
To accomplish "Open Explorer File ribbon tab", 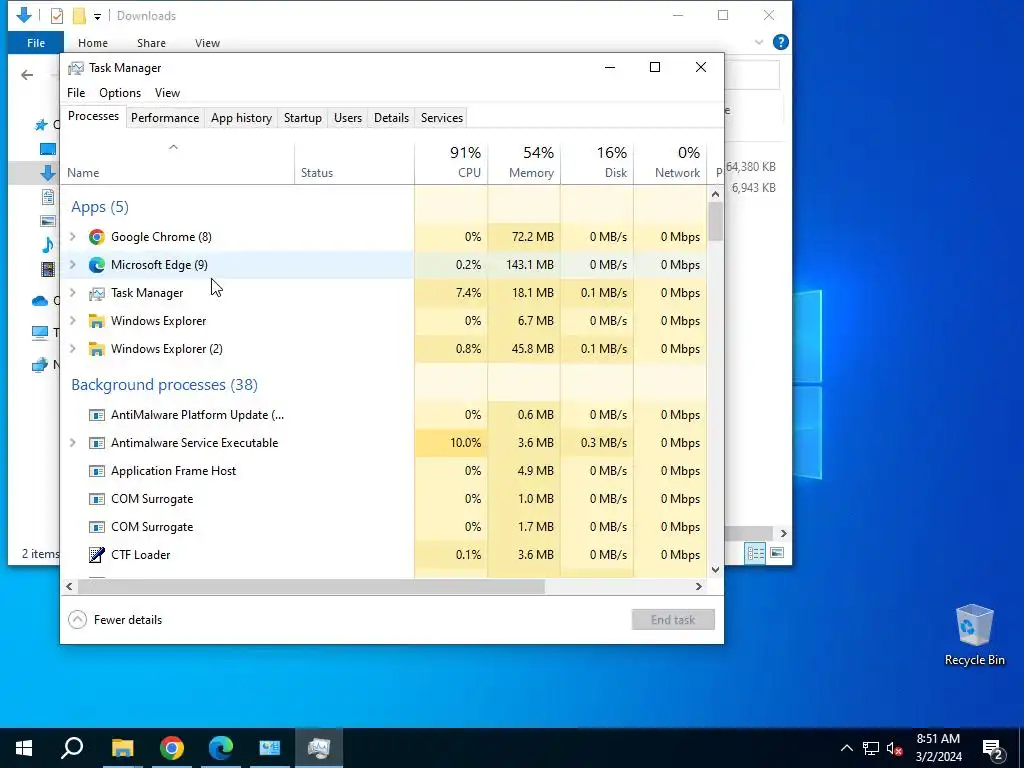I will (x=36, y=42).
